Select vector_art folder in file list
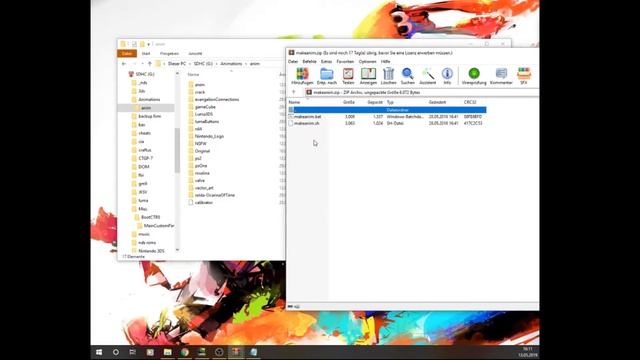This screenshot has width=640, height=360. tap(201, 188)
